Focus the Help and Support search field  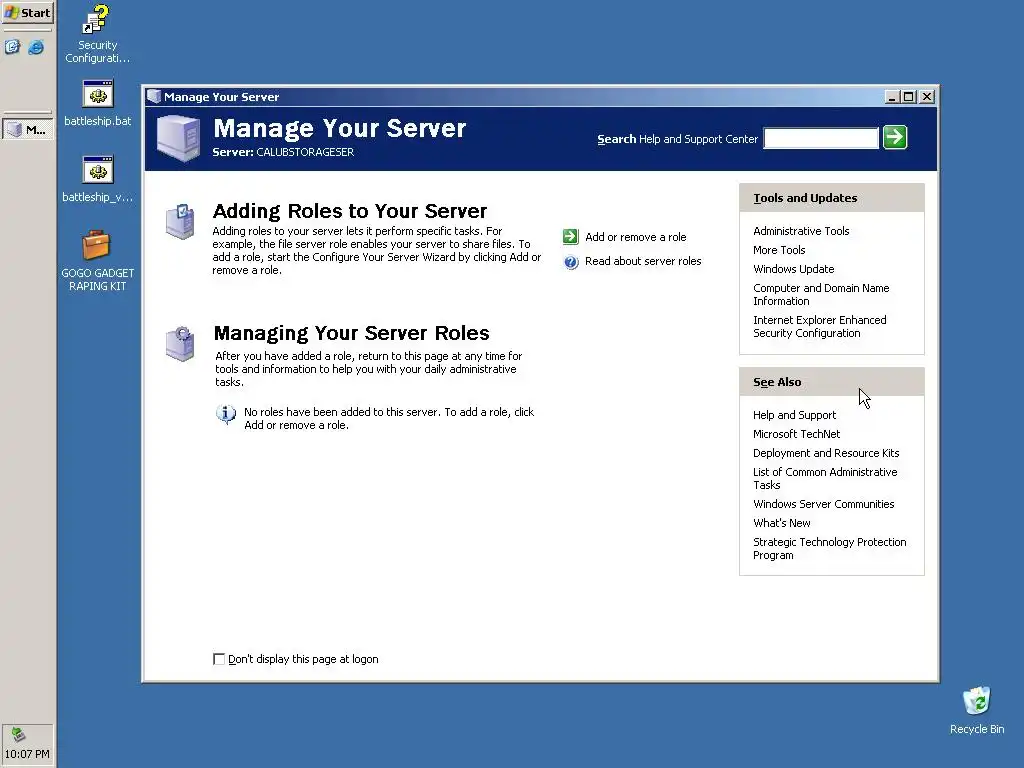821,138
